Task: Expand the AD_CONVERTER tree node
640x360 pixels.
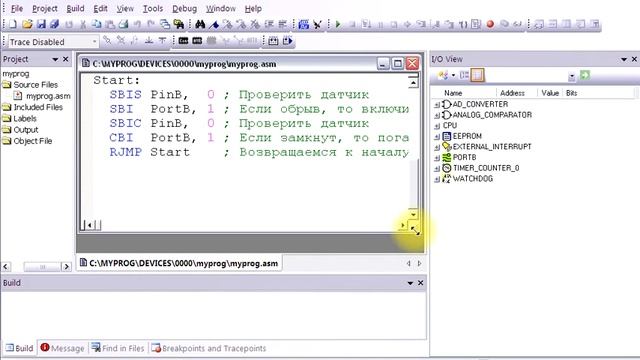Action: point(437,104)
